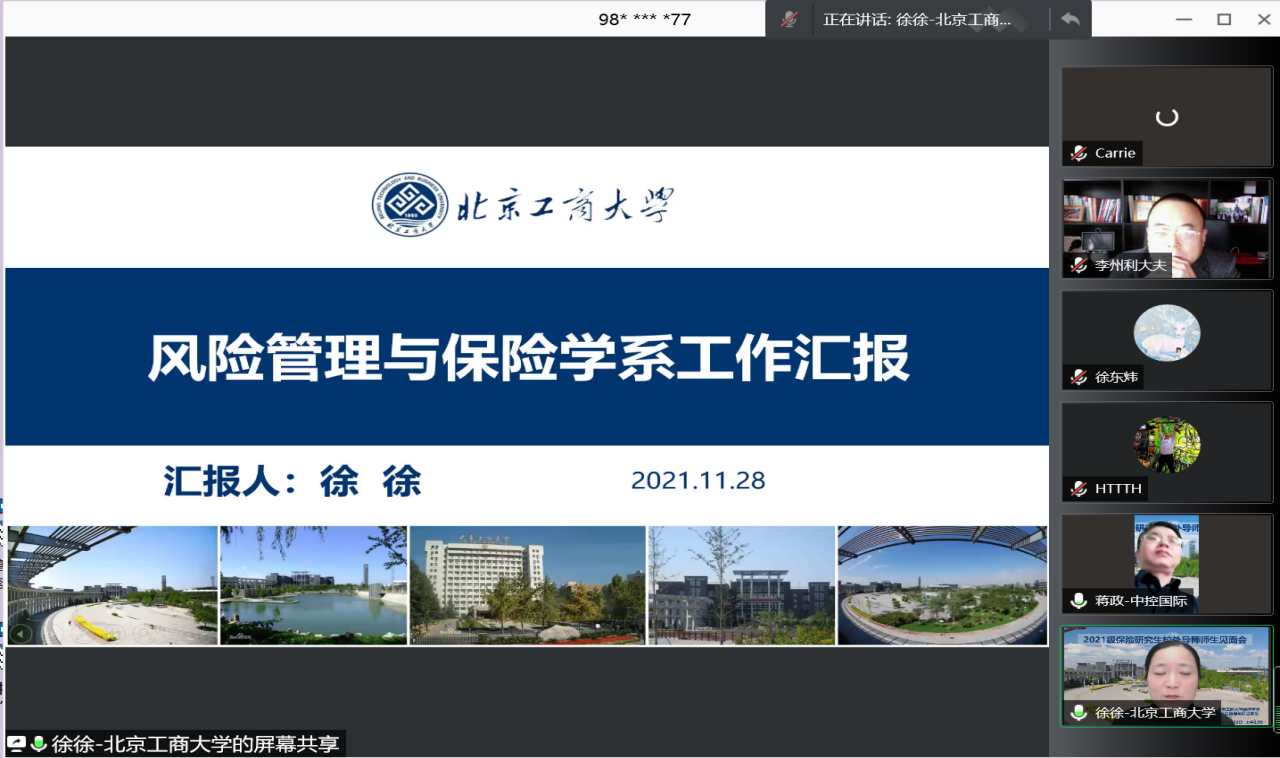Click the green microphone icon beside screen-share label
Viewport: 1280px width, 758px height.
(x=39, y=743)
